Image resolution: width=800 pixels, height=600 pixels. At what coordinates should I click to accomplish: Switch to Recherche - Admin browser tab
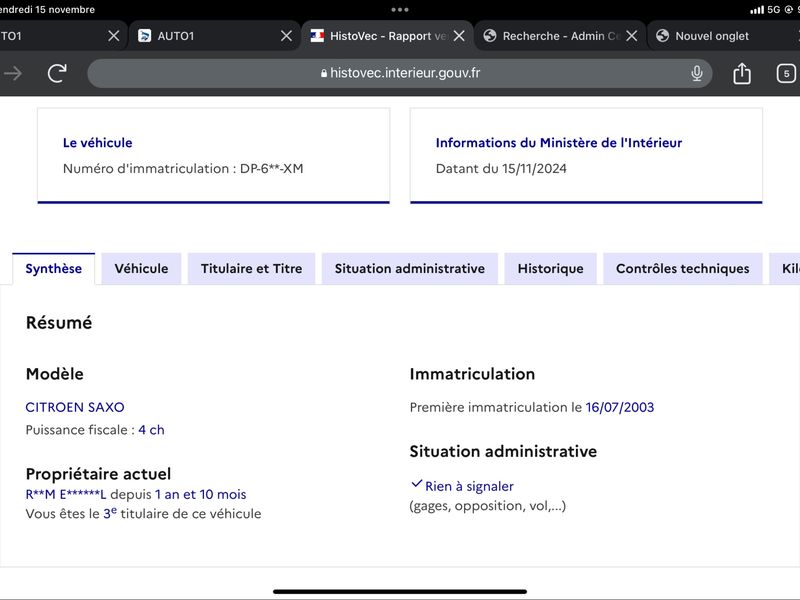point(560,36)
